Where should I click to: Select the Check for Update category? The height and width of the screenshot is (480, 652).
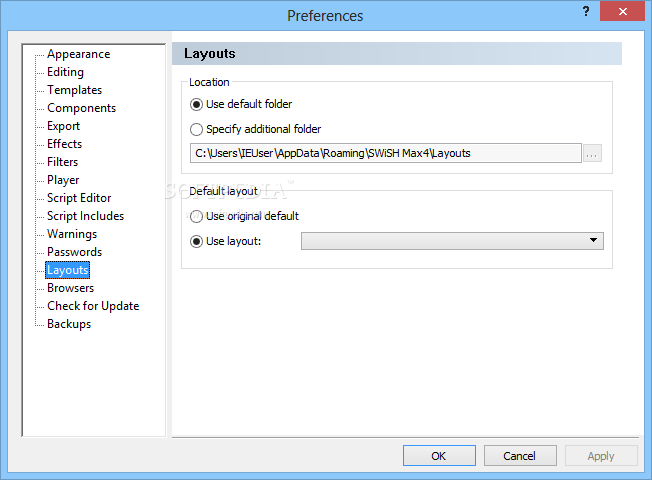click(x=93, y=306)
